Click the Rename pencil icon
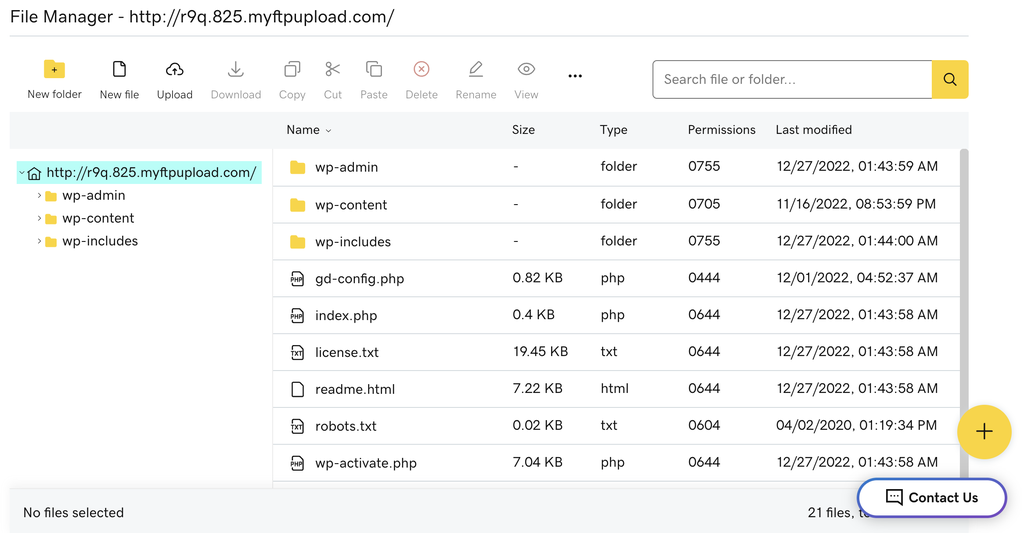Screen dimensions: 1024x533 (475, 69)
